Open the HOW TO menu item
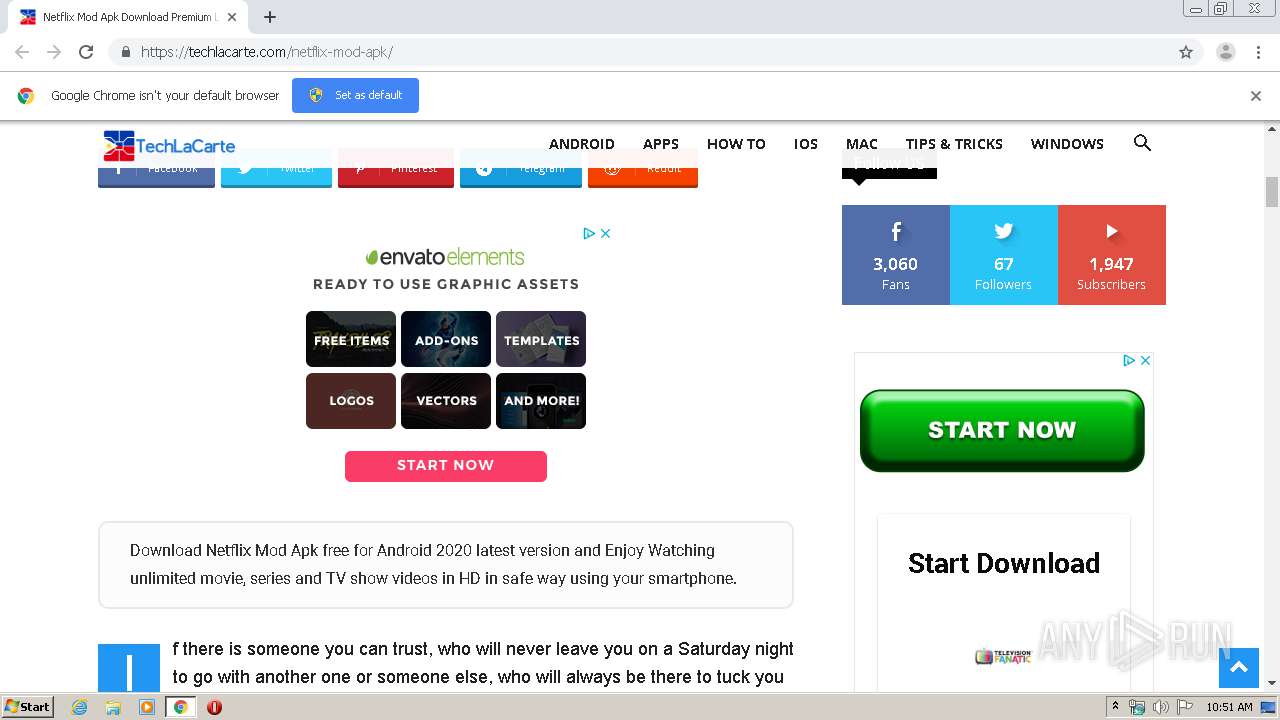The image size is (1280, 720). [736, 144]
